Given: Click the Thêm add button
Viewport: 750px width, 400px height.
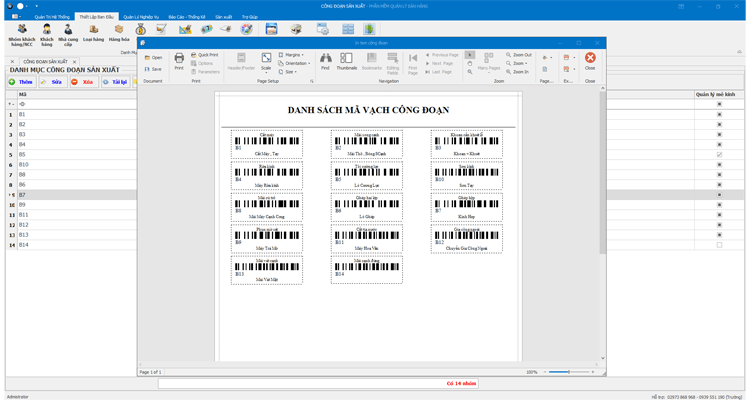Looking at the screenshot, I should (20, 82).
